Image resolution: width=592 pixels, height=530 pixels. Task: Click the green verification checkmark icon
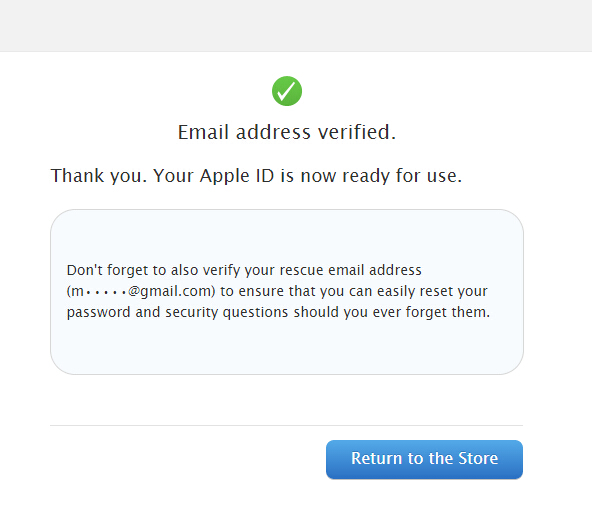[287, 91]
